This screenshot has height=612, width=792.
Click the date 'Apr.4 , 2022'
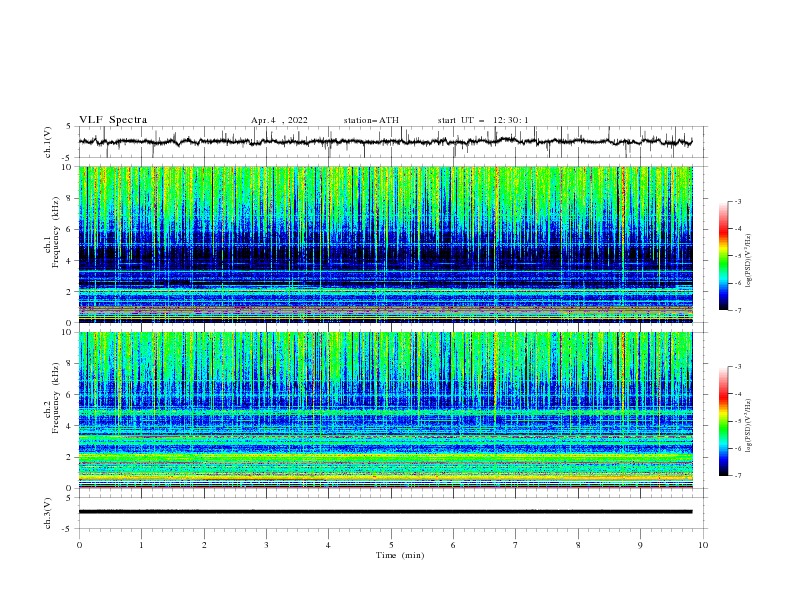(279, 120)
